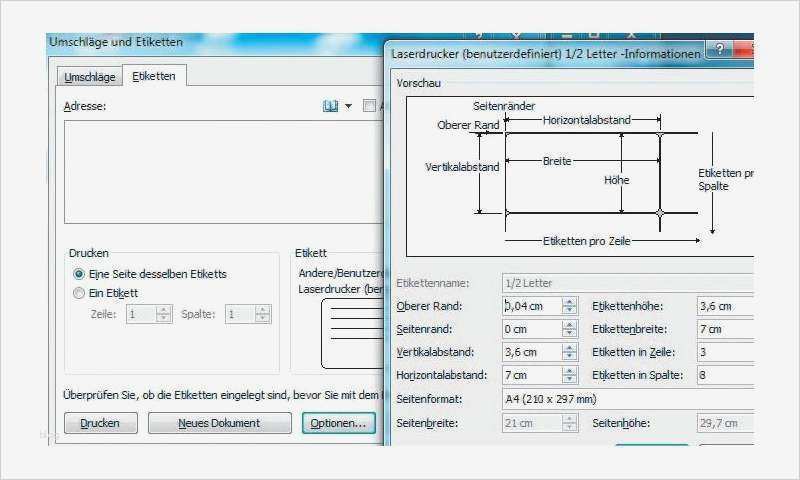Click the Seitenhöhe field showing 29,7 cm
The image size is (800, 480).
pos(726,423)
